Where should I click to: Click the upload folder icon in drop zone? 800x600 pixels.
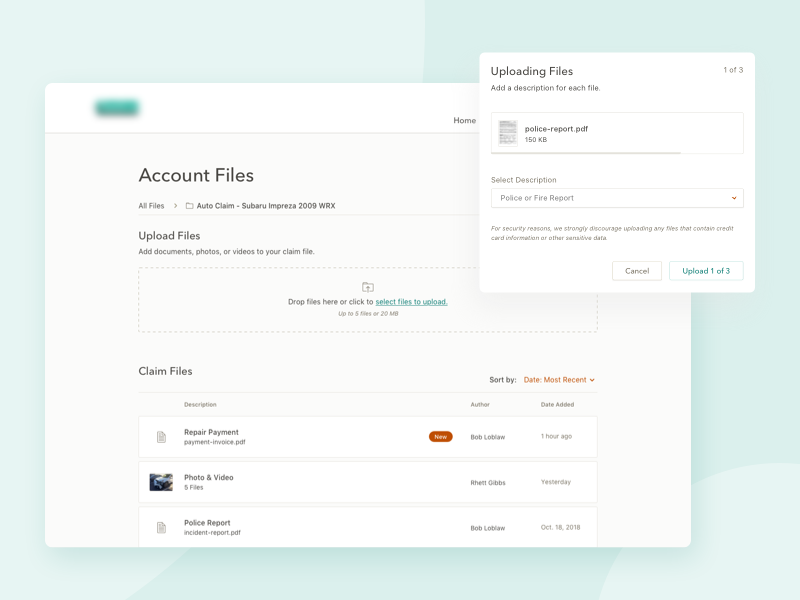368,287
